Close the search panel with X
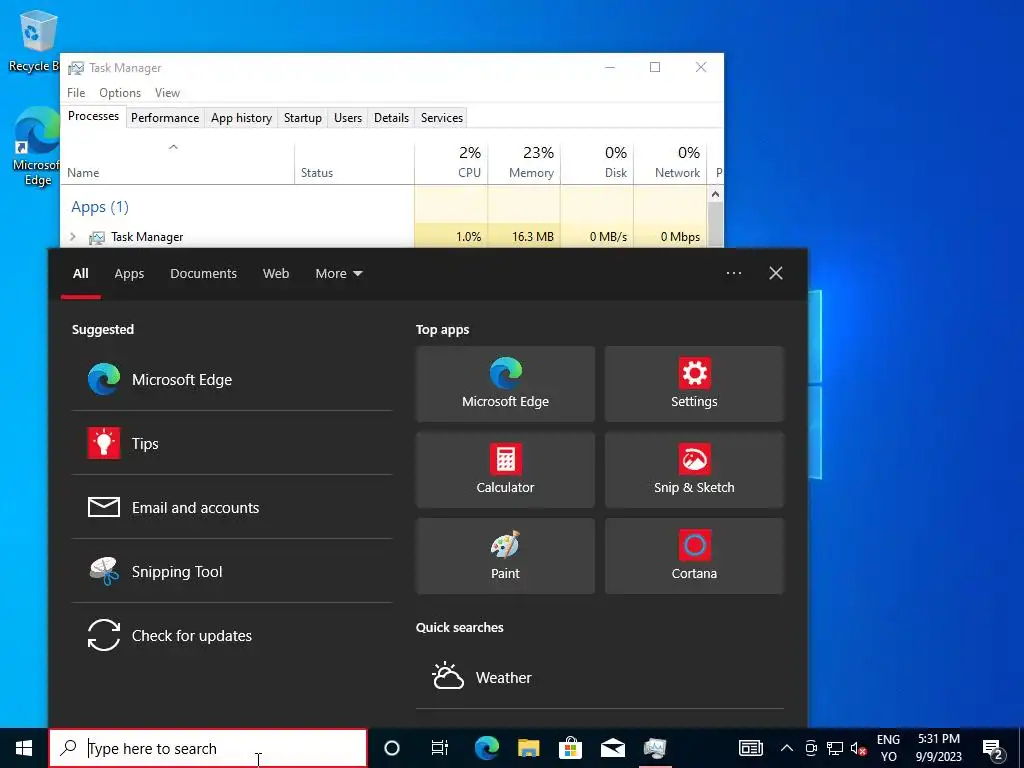 [x=775, y=273]
